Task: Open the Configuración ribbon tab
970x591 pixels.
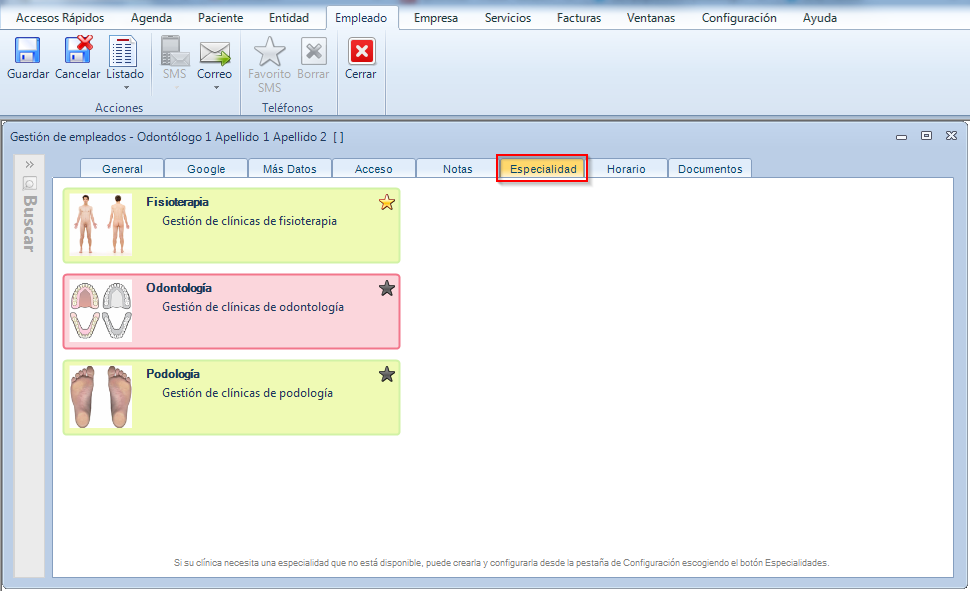Action: (x=739, y=18)
